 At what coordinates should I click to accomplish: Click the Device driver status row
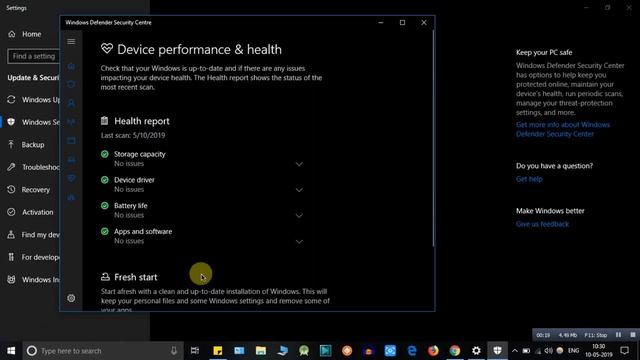pos(203,184)
